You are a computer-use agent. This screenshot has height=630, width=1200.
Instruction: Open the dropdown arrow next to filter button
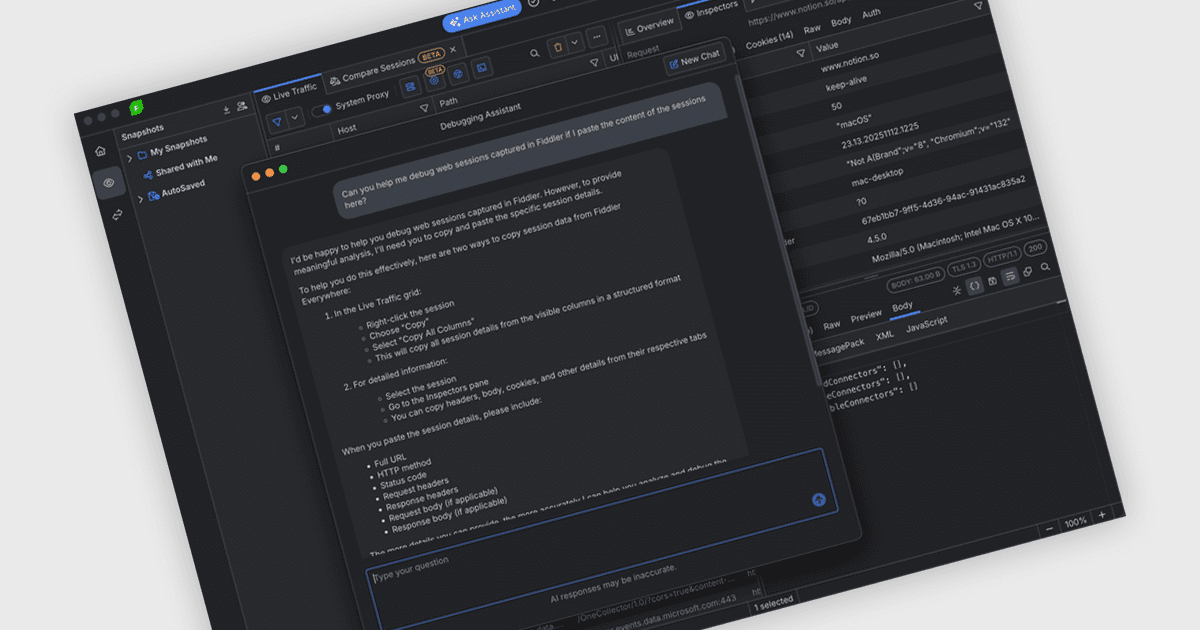point(296,115)
